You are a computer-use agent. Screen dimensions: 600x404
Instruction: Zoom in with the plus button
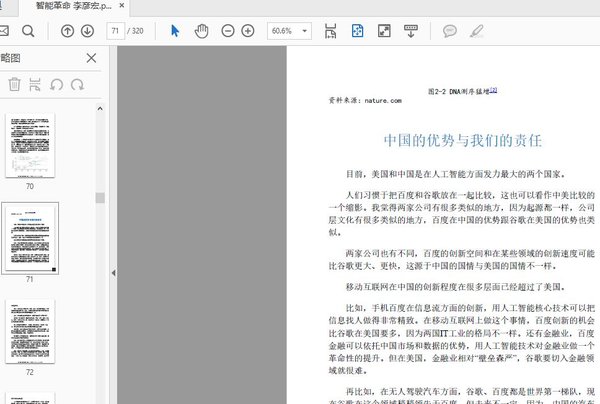(248, 31)
